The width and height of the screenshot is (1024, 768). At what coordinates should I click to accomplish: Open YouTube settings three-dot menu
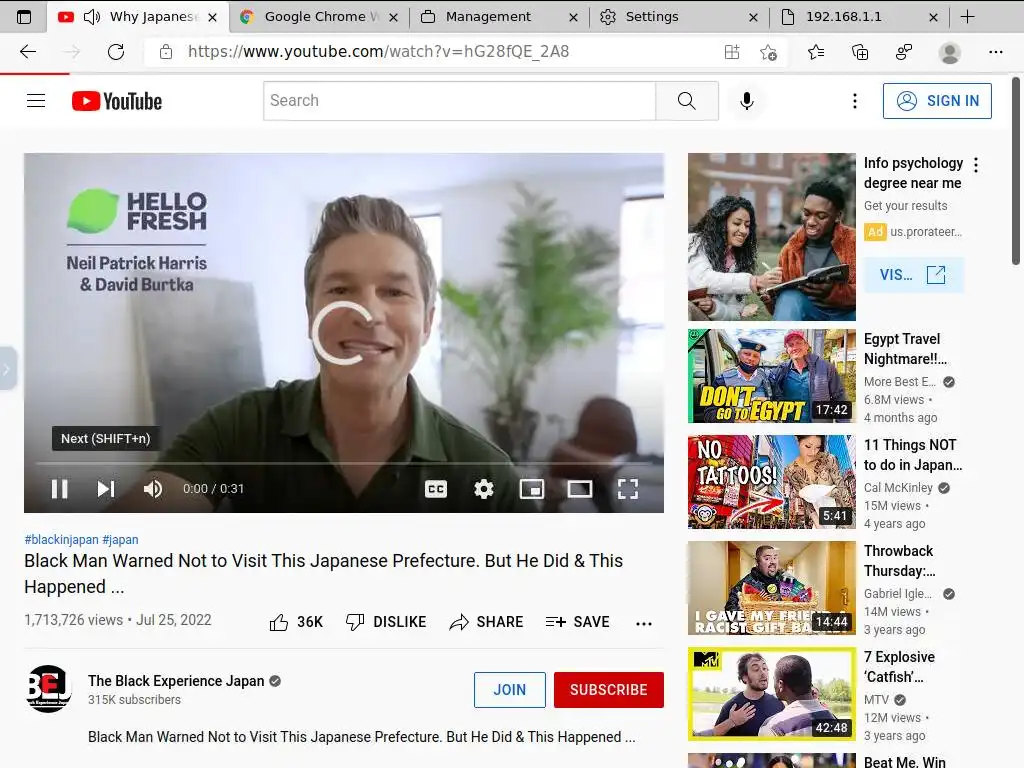click(854, 101)
